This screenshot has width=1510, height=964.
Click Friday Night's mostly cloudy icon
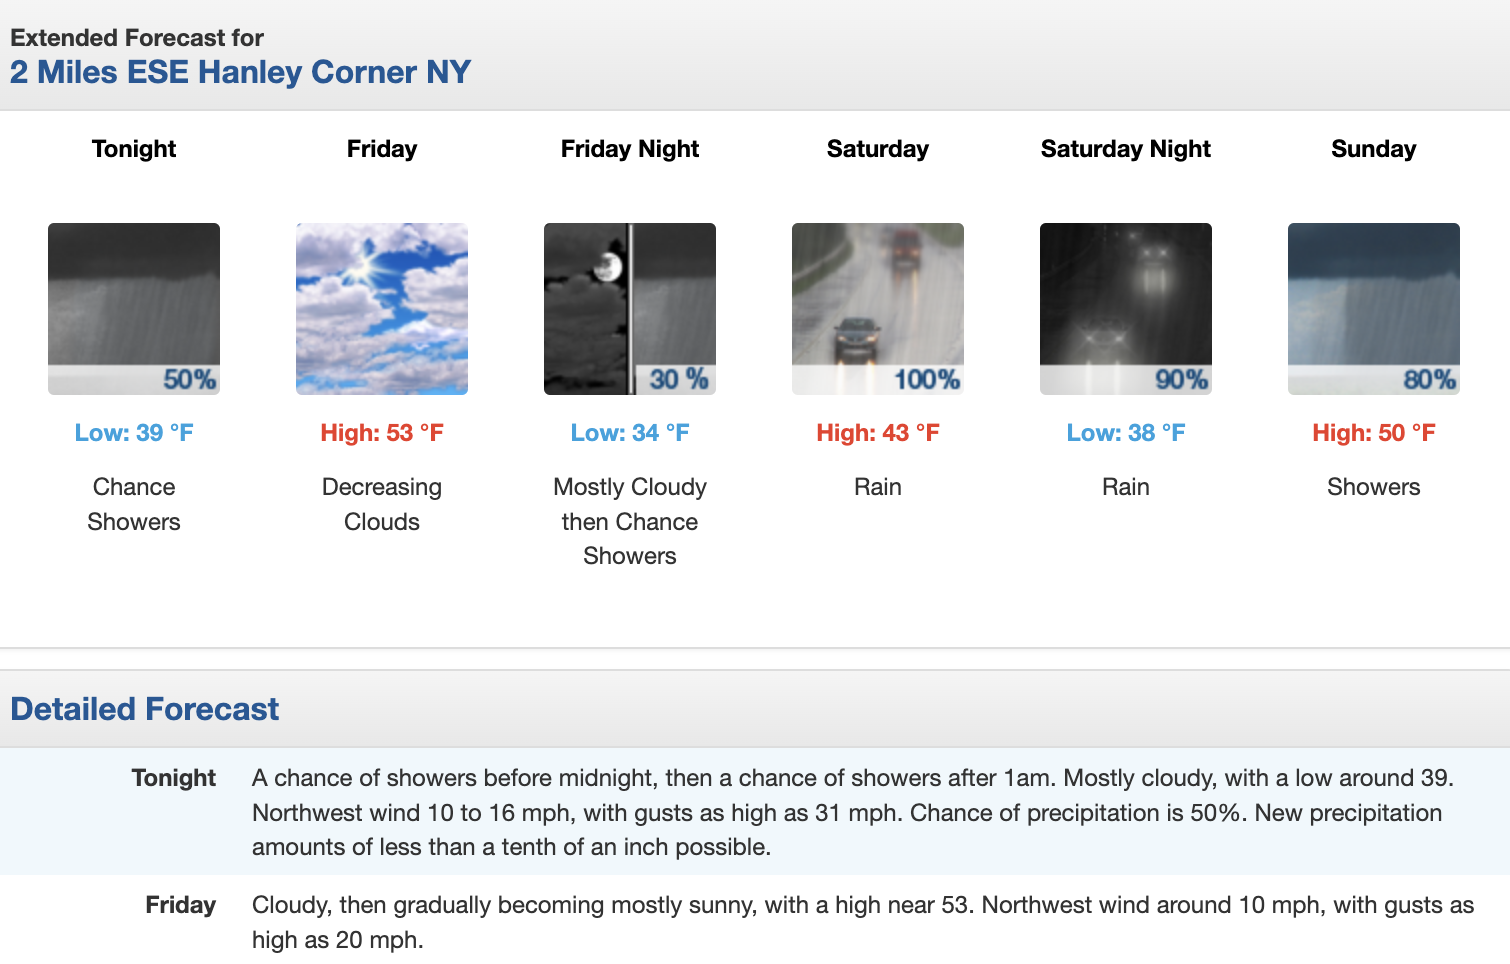pos(630,308)
